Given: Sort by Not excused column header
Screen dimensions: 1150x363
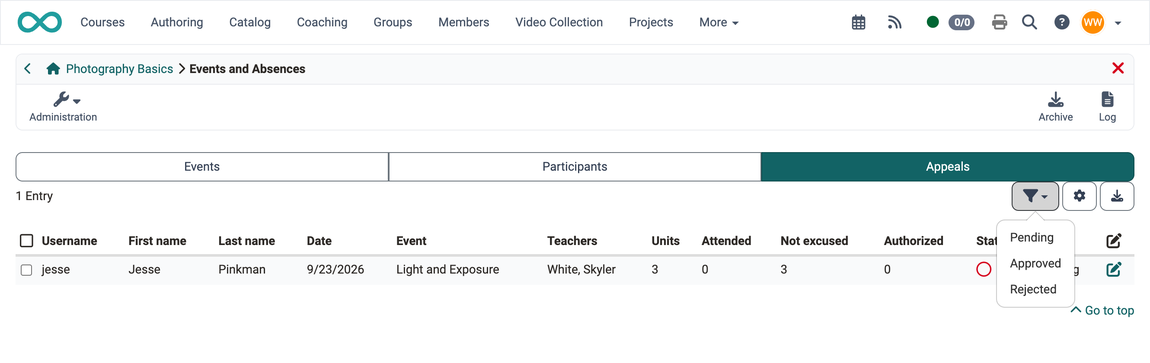Looking at the screenshot, I should (x=814, y=241).
